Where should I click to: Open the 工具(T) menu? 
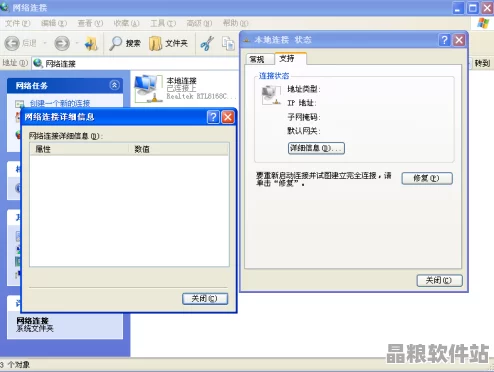tap(163, 23)
